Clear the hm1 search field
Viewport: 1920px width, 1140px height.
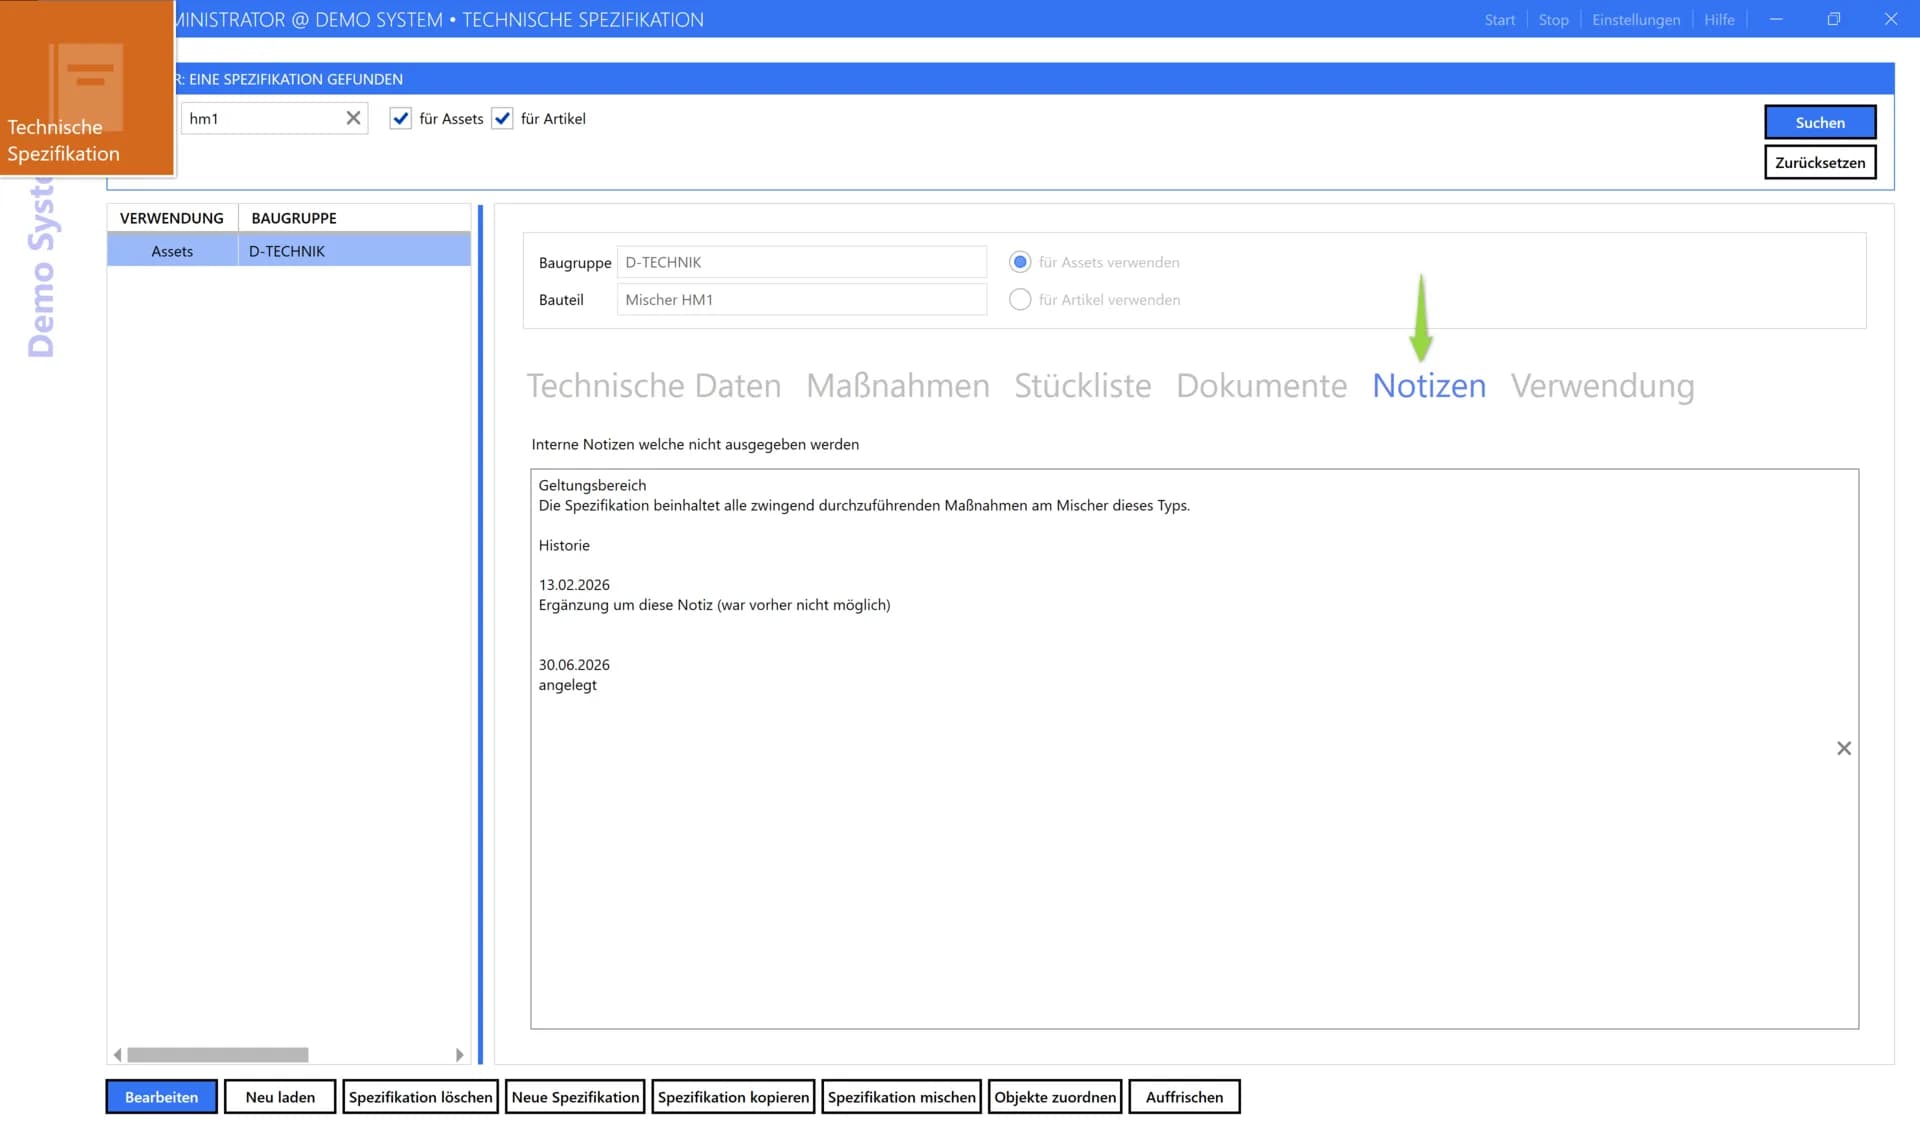point(353,118)
